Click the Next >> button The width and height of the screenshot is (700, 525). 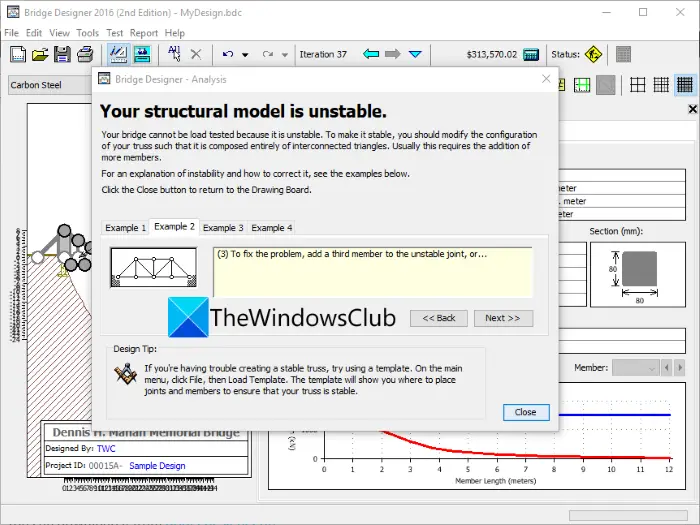503,318
